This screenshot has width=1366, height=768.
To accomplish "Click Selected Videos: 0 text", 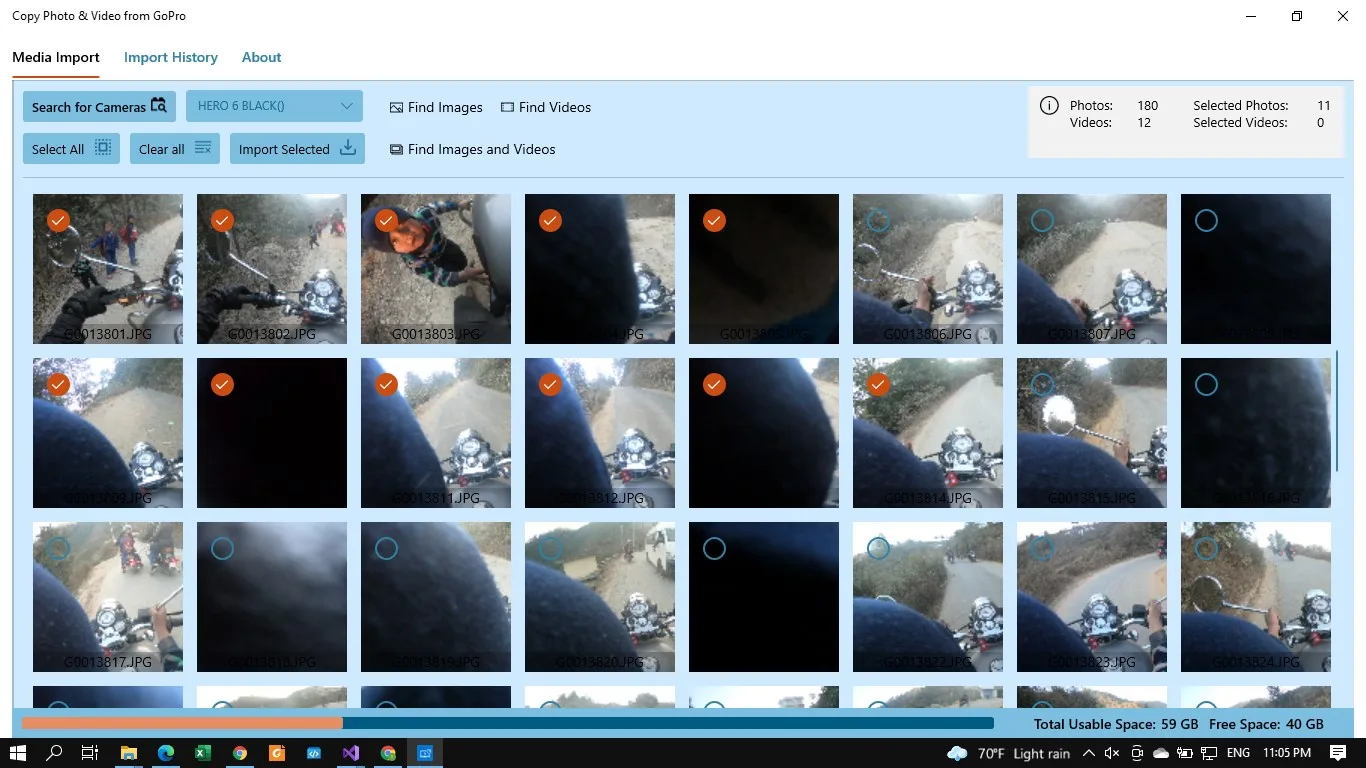I will [x=1259, y=122].
